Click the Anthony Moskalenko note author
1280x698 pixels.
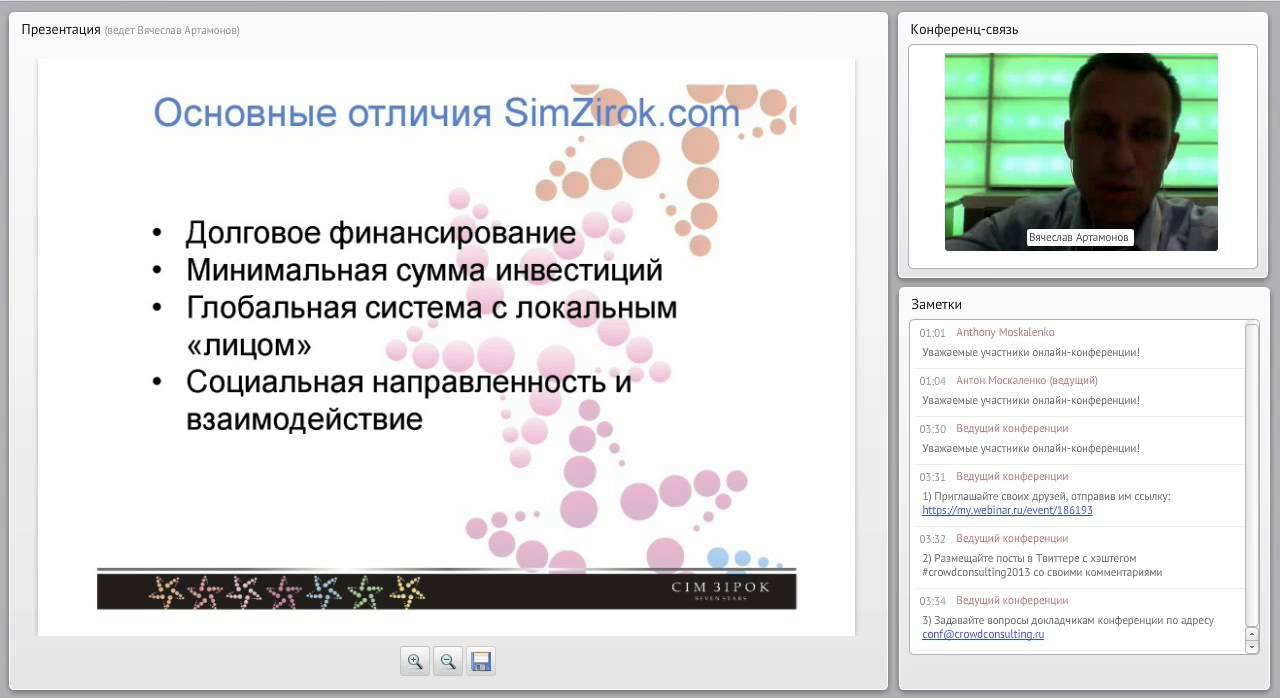[1005, 332]
